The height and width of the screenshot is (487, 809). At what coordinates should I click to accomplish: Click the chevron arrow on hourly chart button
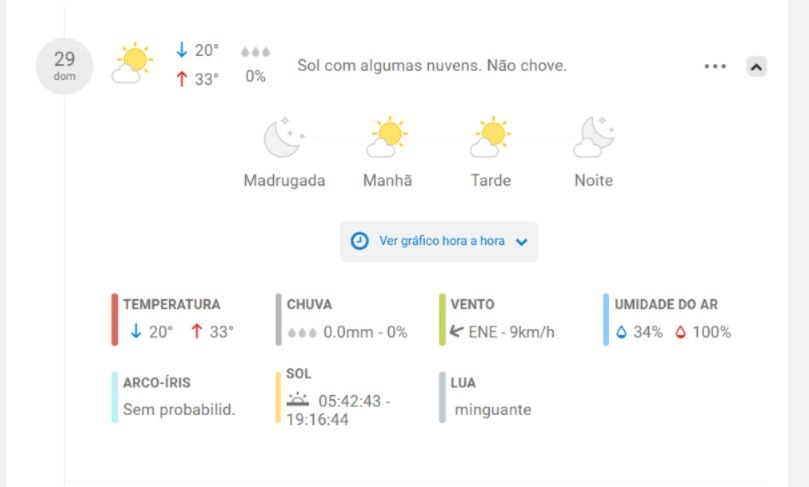pos(522,242)
